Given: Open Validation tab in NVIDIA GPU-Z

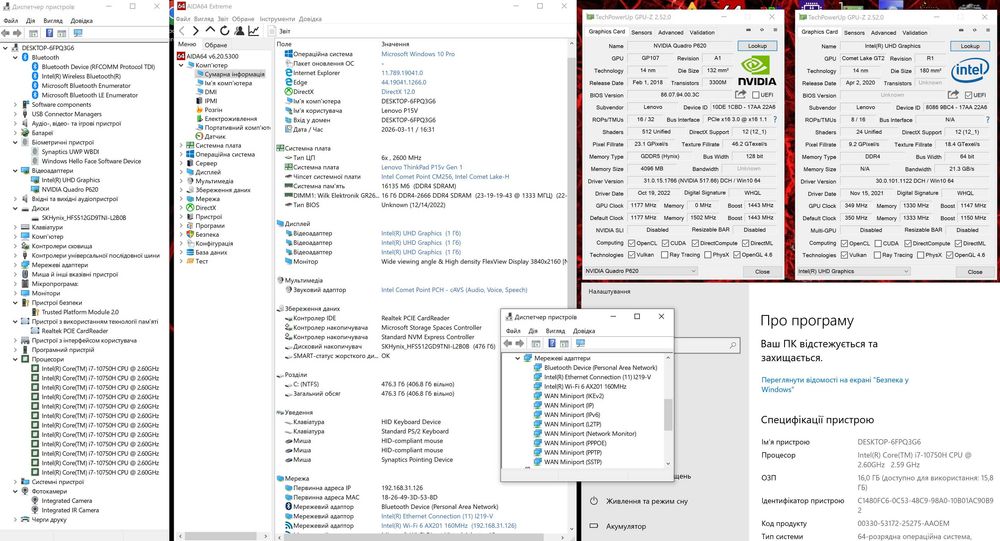Looking at the screenshot, I should pos(702,32).
